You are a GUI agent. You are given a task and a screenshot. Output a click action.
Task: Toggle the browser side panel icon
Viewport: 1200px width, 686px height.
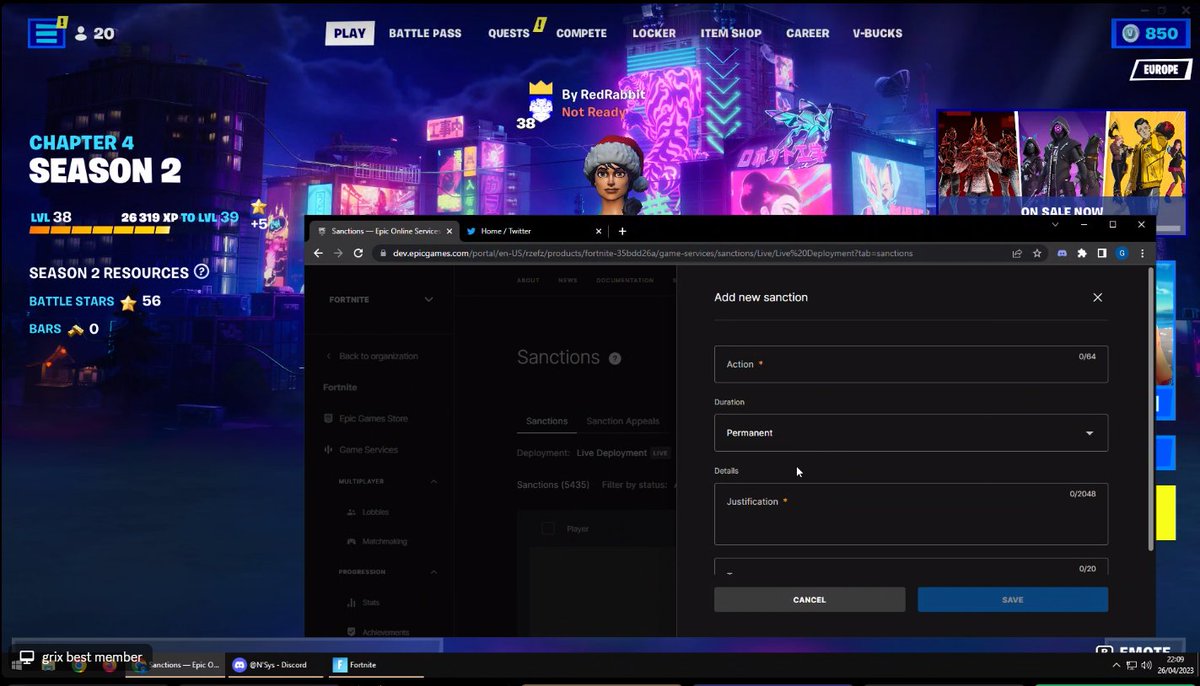coord(1102,253)
